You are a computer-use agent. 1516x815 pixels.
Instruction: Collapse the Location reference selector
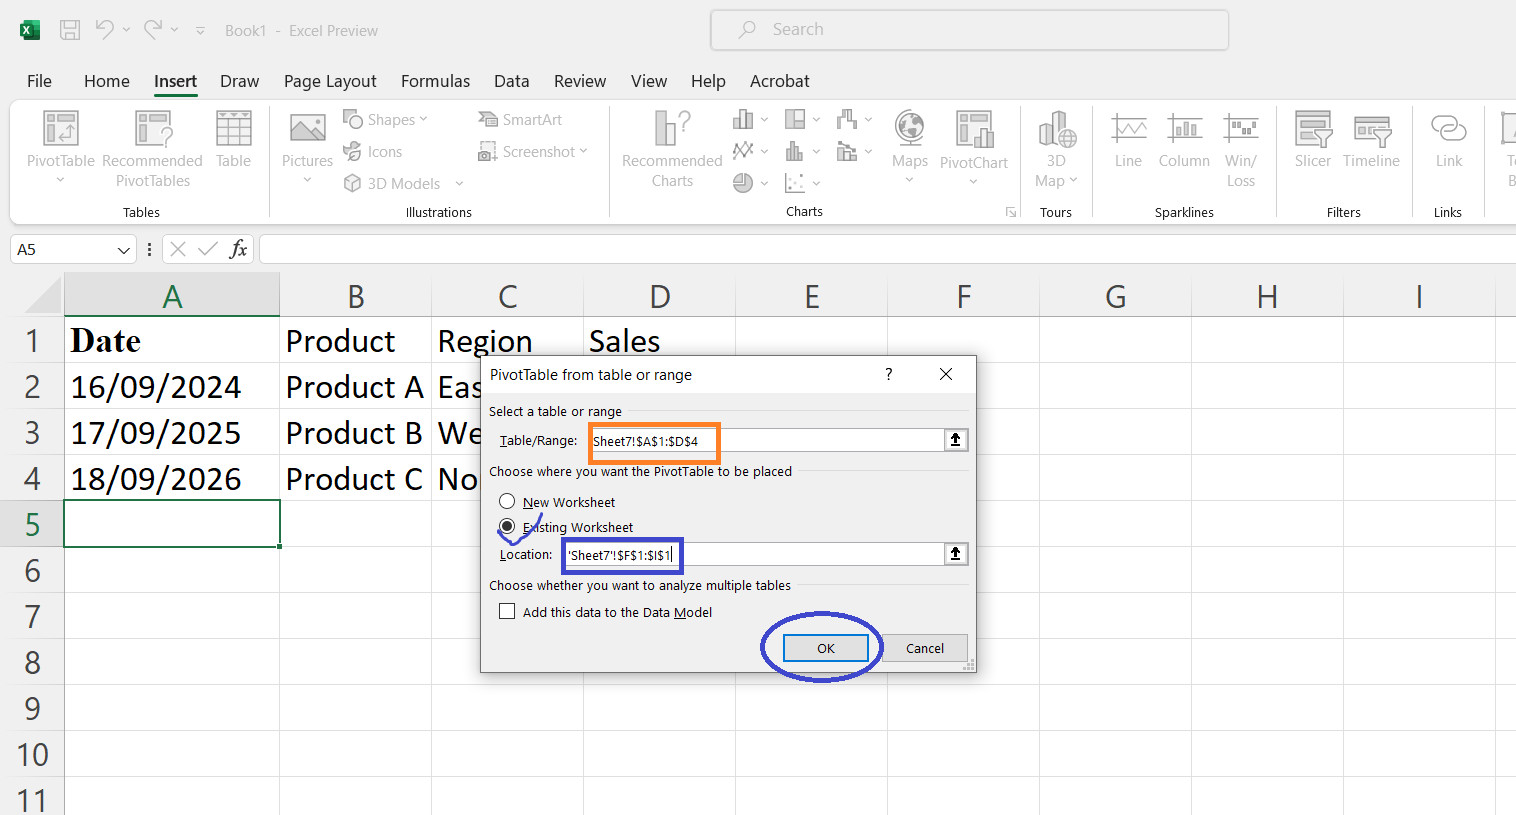(956, 554)
